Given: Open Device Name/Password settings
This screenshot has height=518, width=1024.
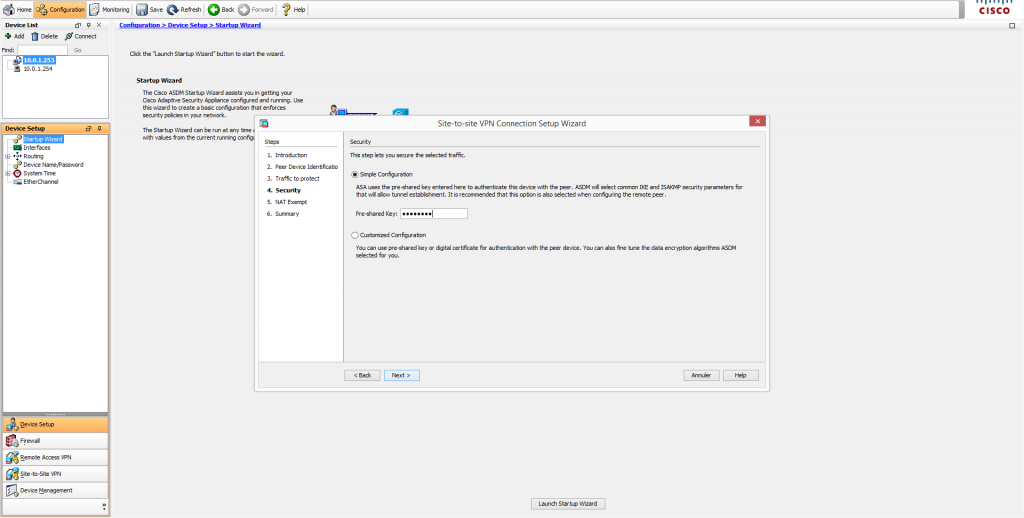Looking at the screenshot, I should pyautogui.click(x=53, y=165).
